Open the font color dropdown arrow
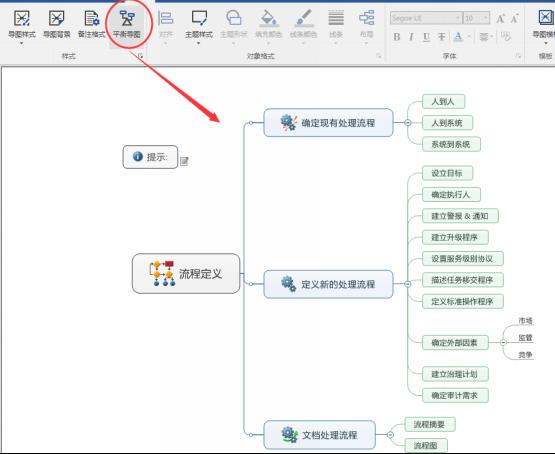 pos(469,37)
